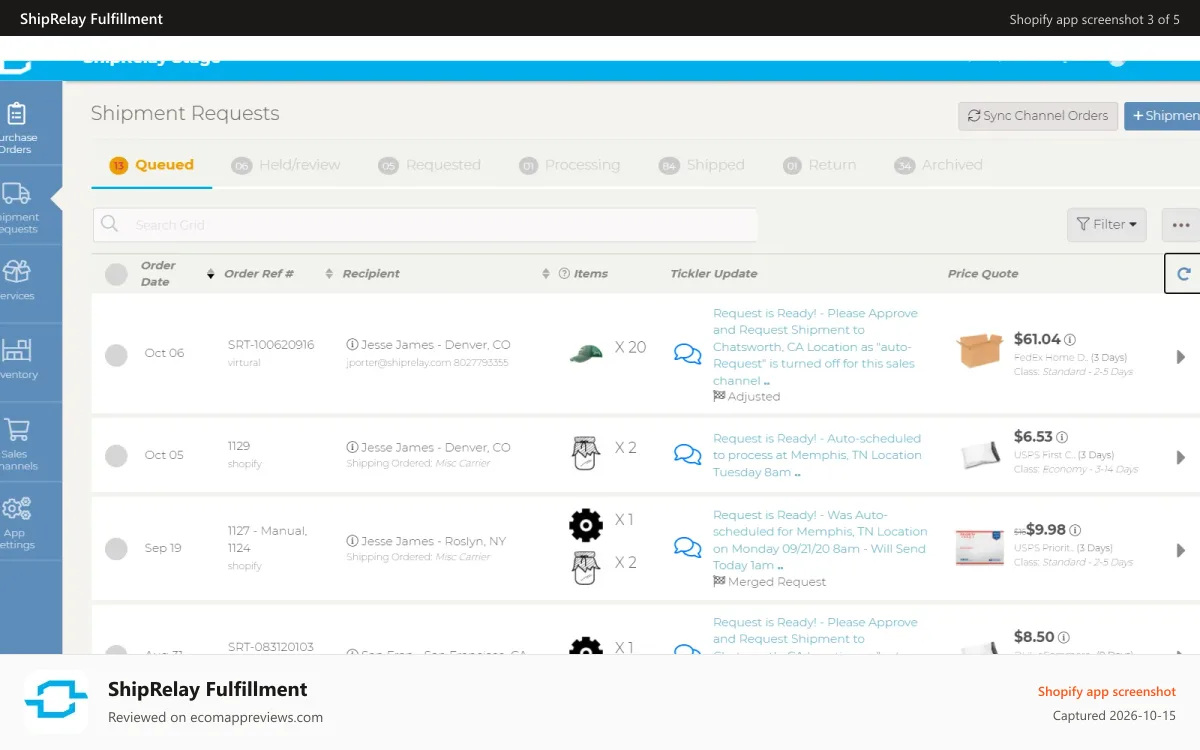Viewport: 1200px width, 750px height.
Task: Click order ref SRT-100620916
Action: tap(271, 345)
